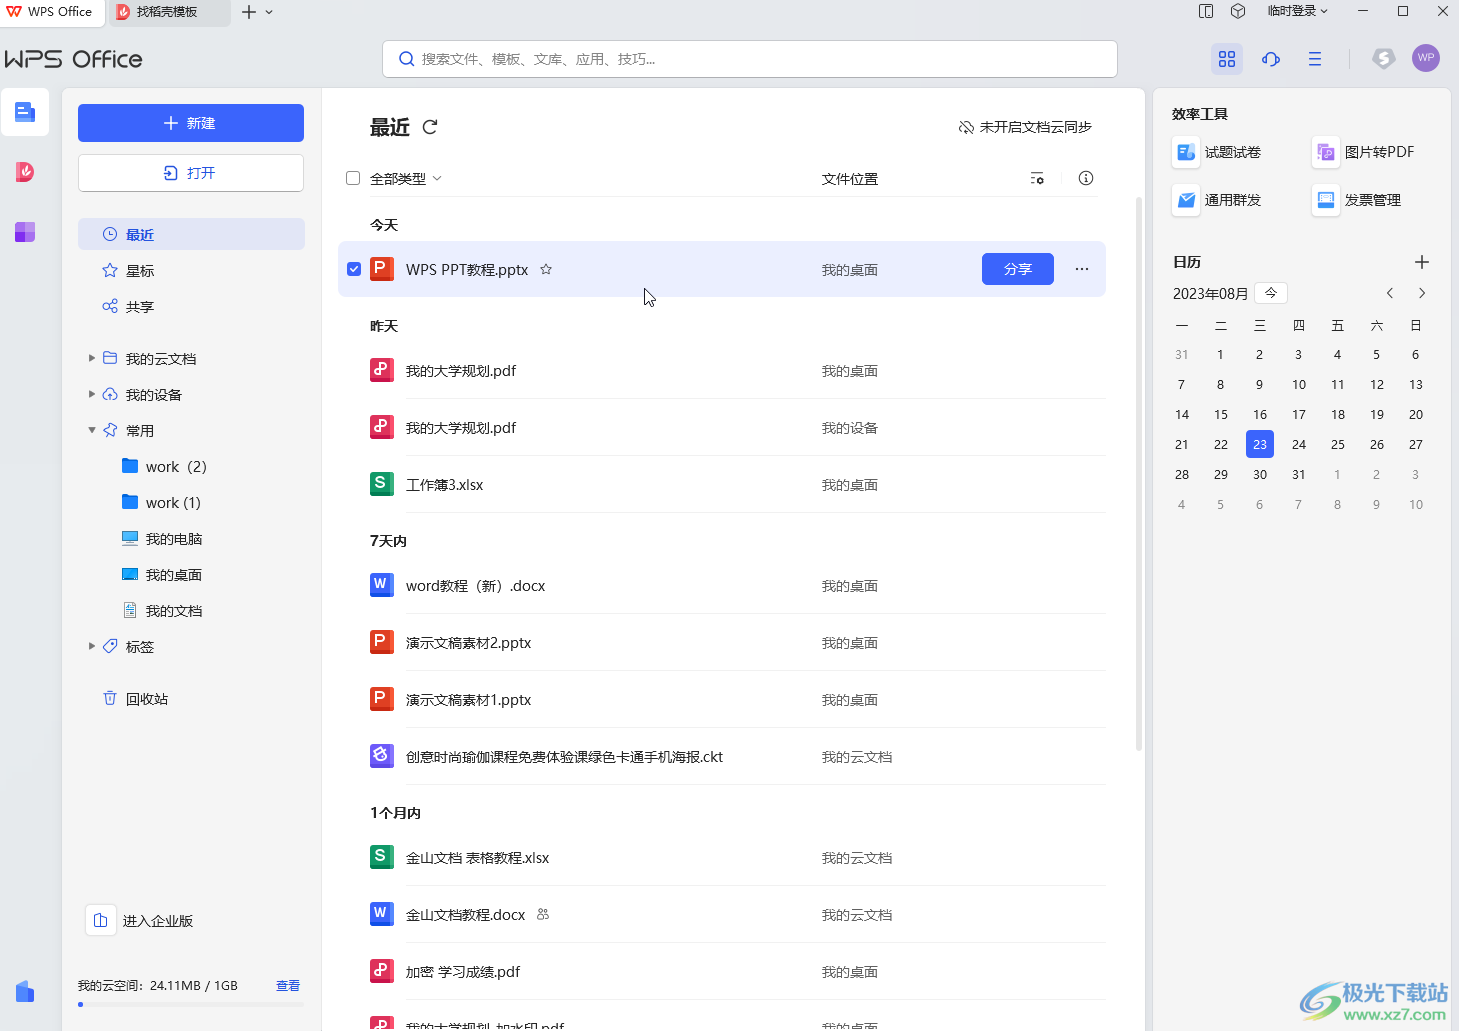The height and width of the screenshot is (1031, 1459).
Task: Click the 打开 button
Action: point(191,173)
